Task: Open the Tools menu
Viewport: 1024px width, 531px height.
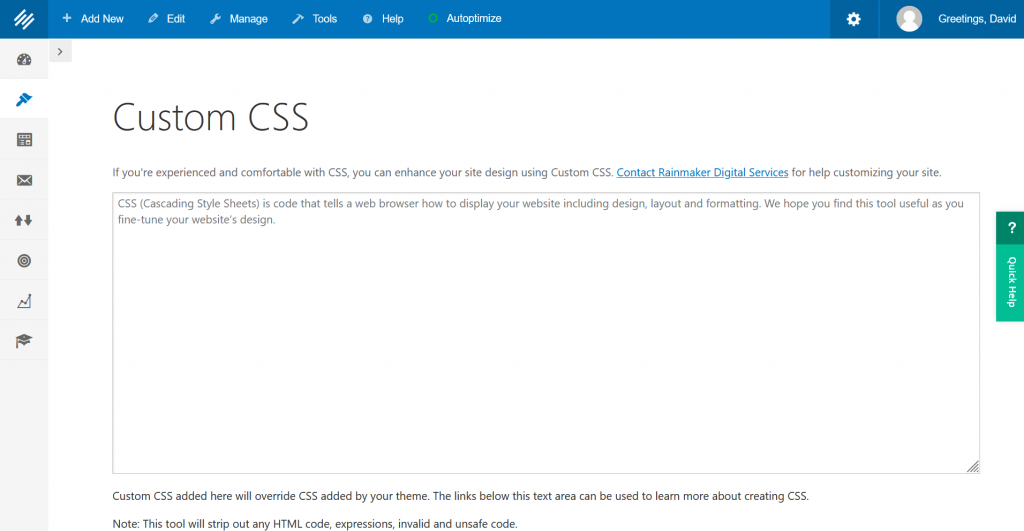Action: (315, 19)
